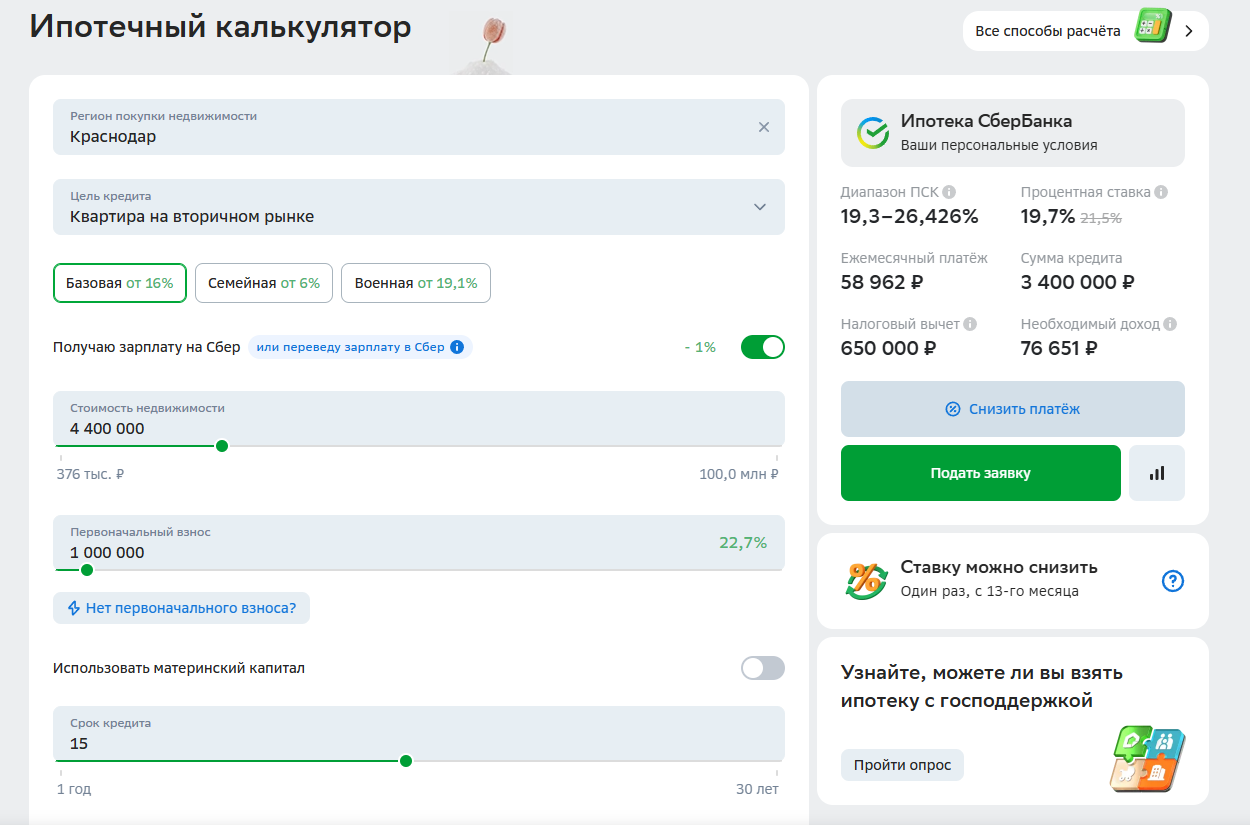Click Нет первоначального взноса? link
Viewport: 1250px width, 825px height.
182,608
